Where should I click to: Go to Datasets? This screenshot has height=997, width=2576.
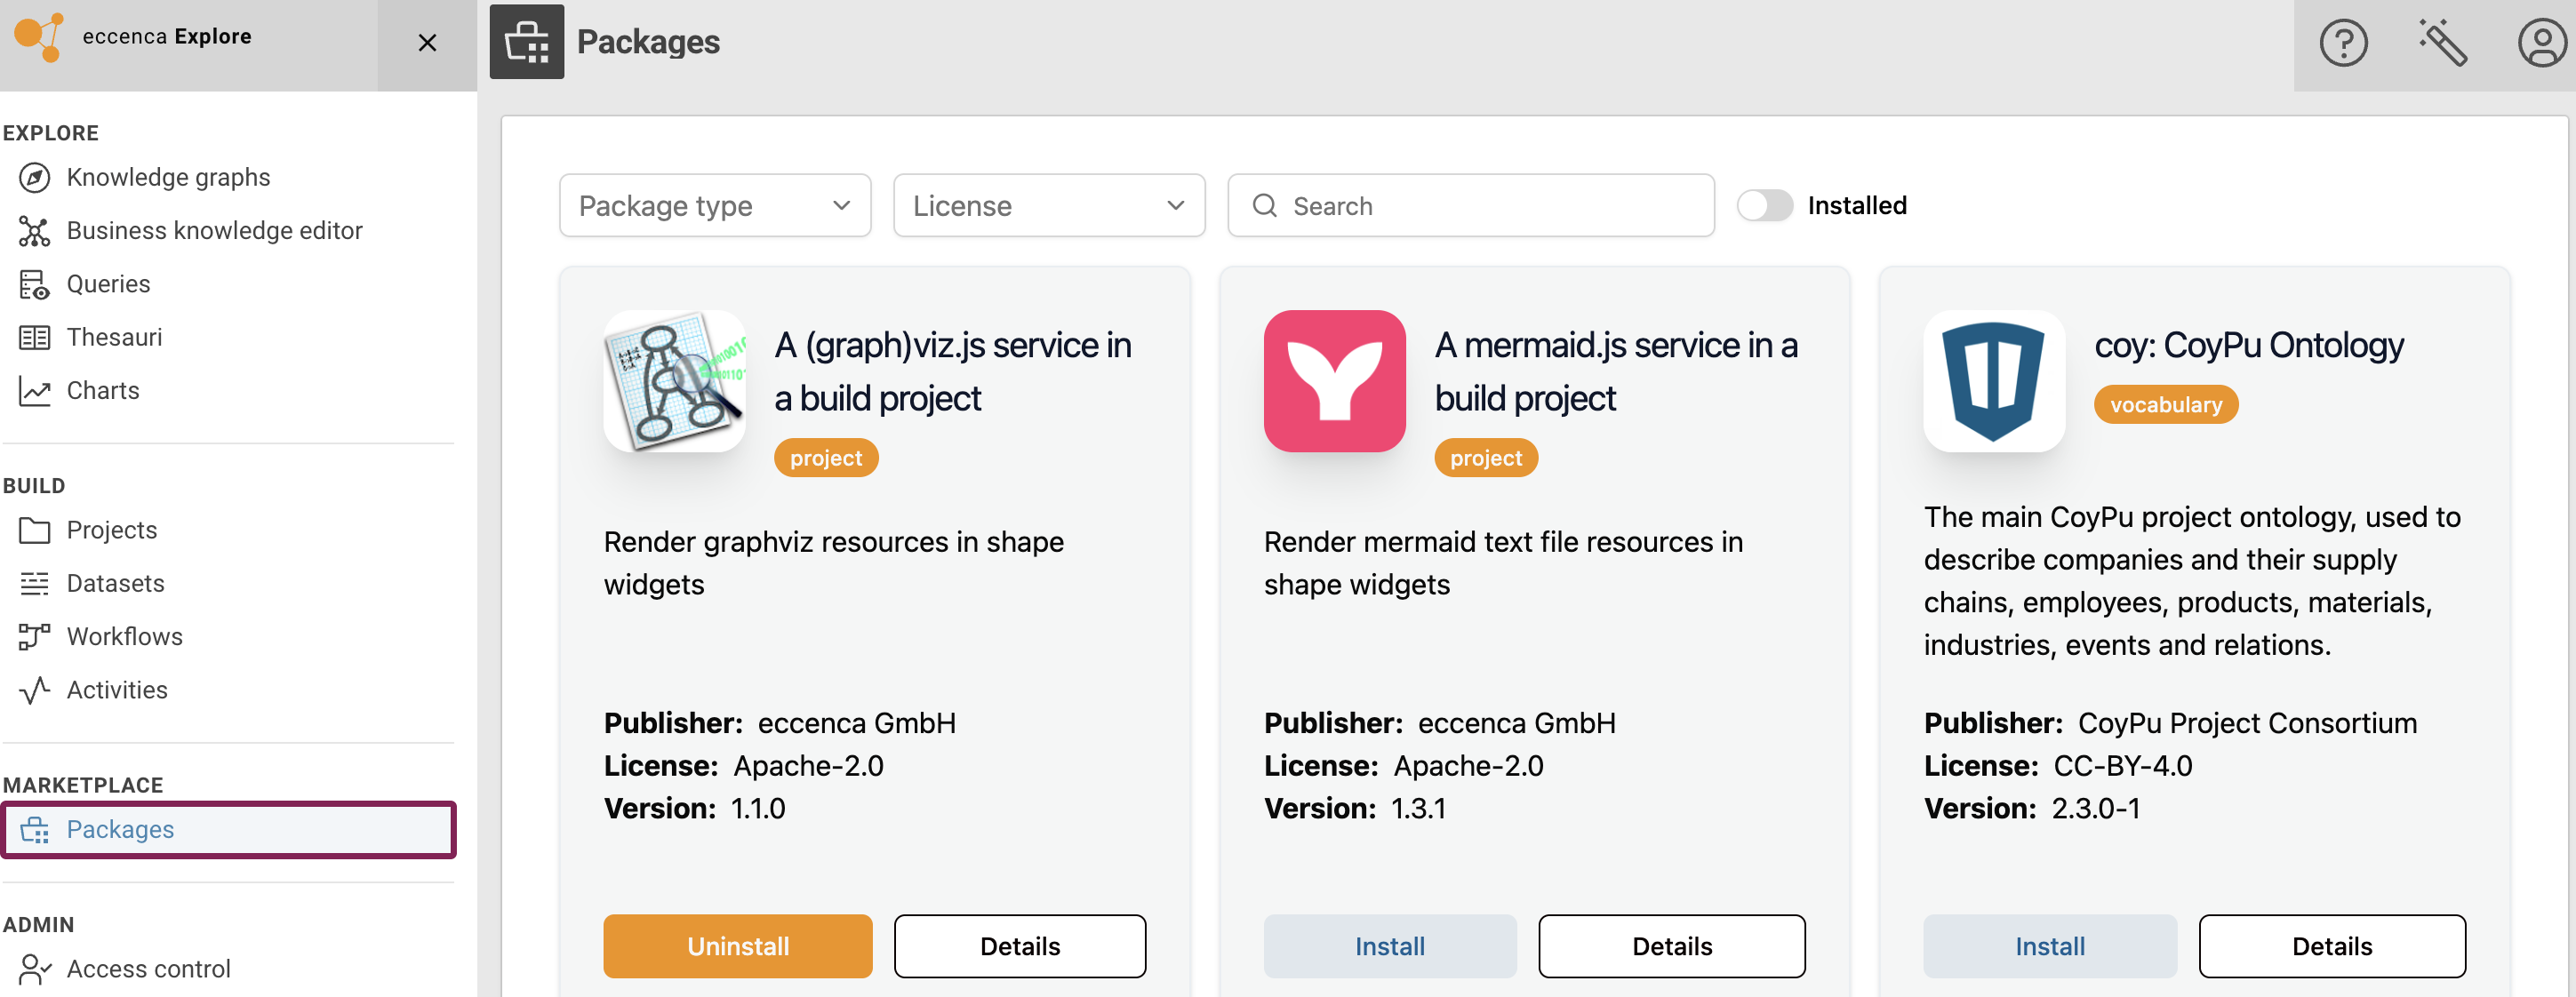point(115,584)
